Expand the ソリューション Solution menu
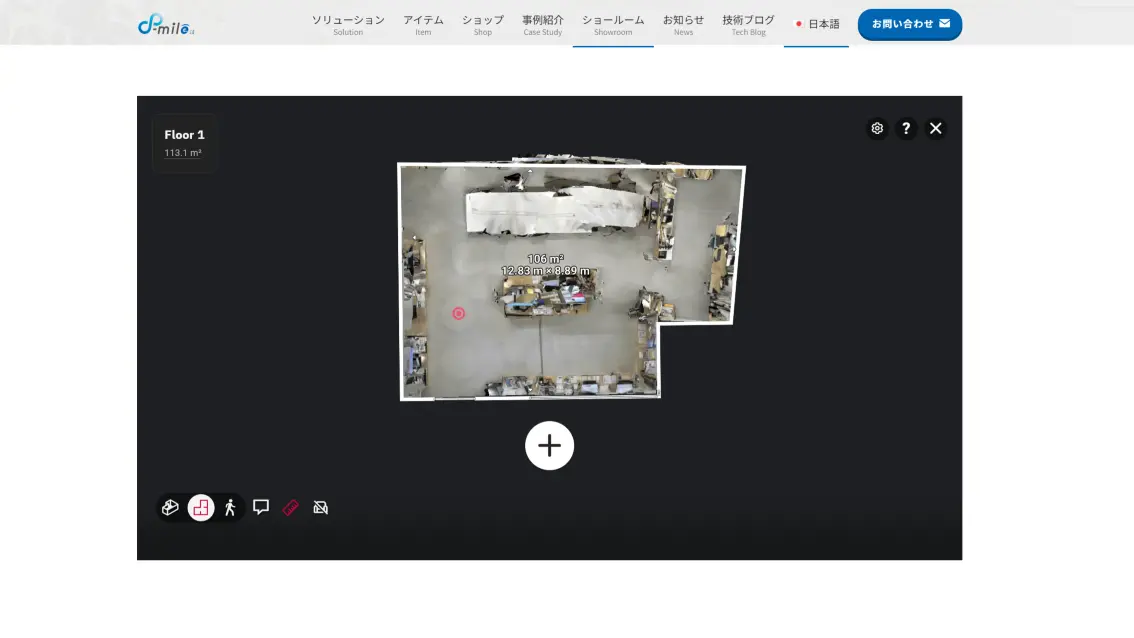Viewport: 1134px width, 638px height. pyautogui.click(x=348, y=25)
